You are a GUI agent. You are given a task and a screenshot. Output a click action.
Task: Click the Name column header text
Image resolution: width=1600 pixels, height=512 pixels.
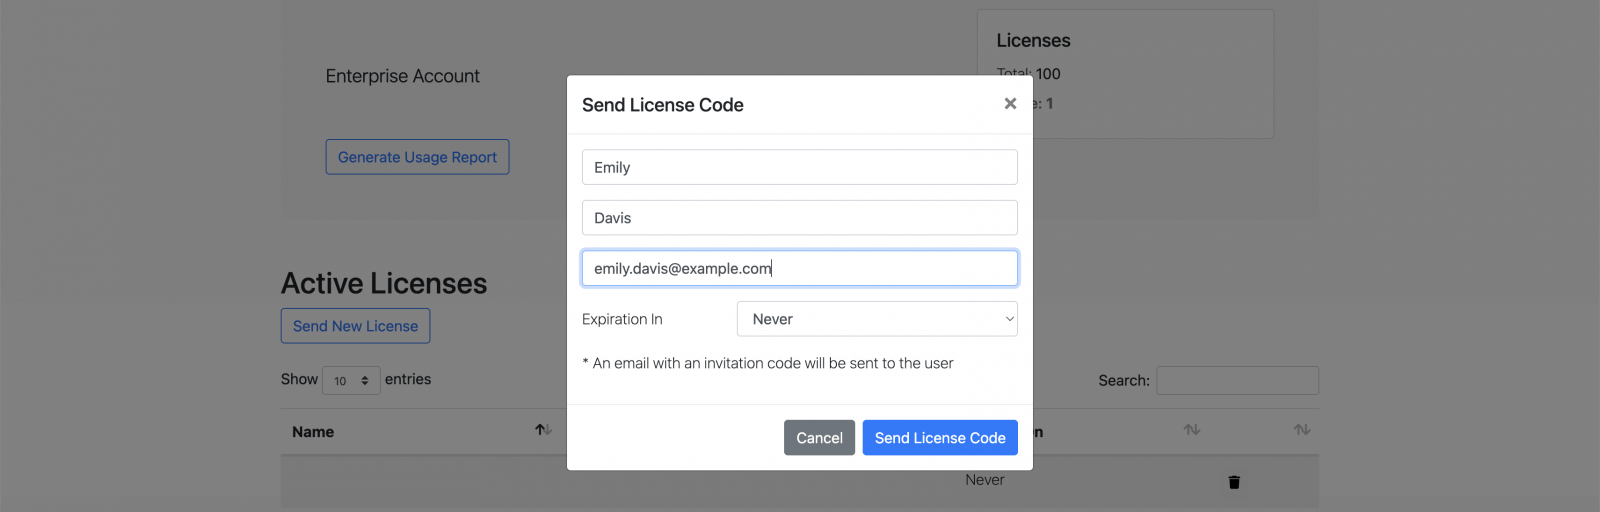tap(313, 432)
